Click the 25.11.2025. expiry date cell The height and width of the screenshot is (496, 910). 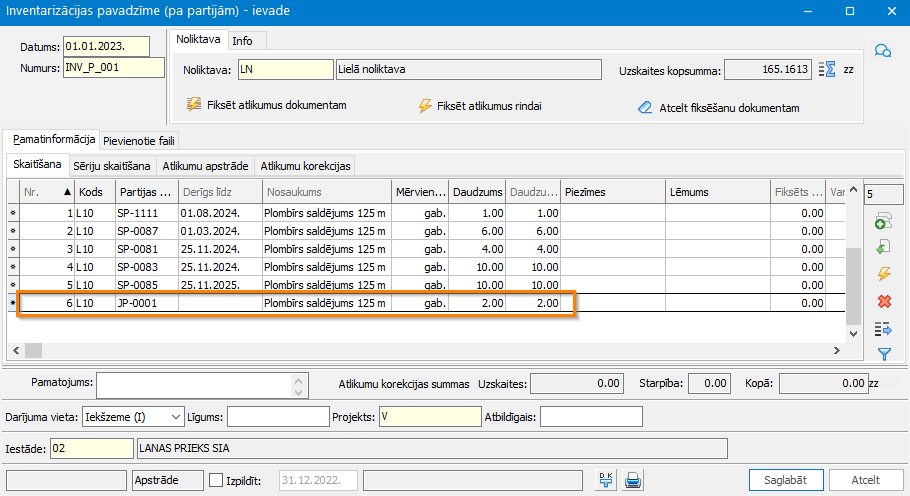tap(220, 285)
